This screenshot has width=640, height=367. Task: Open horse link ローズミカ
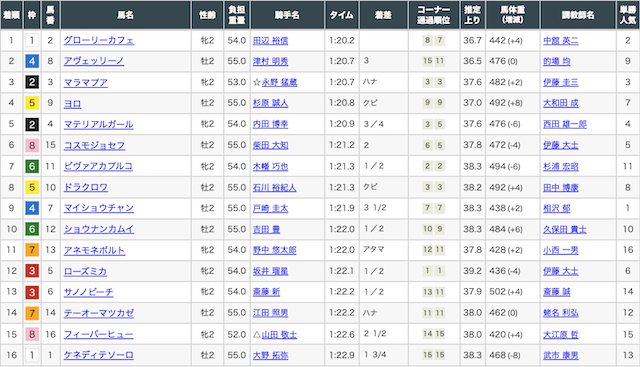(x=85, y=271)
